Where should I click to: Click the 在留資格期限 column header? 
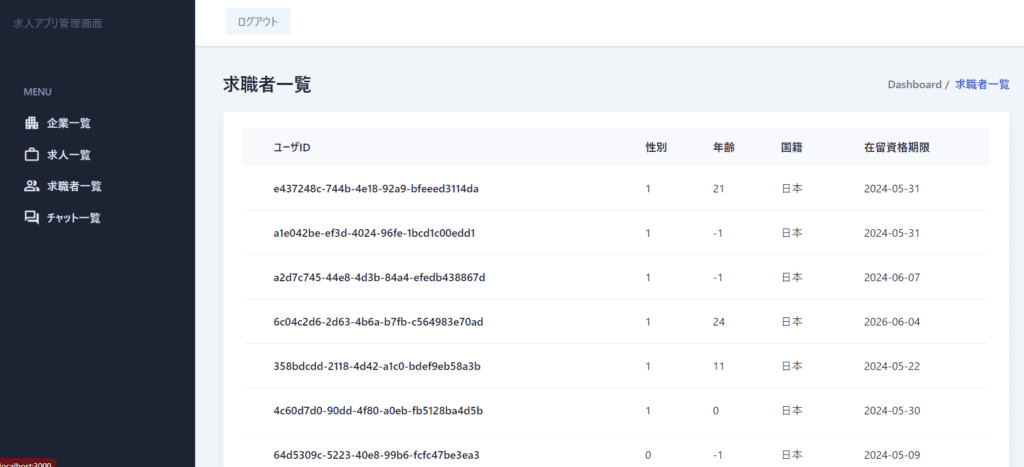(897, 148)
